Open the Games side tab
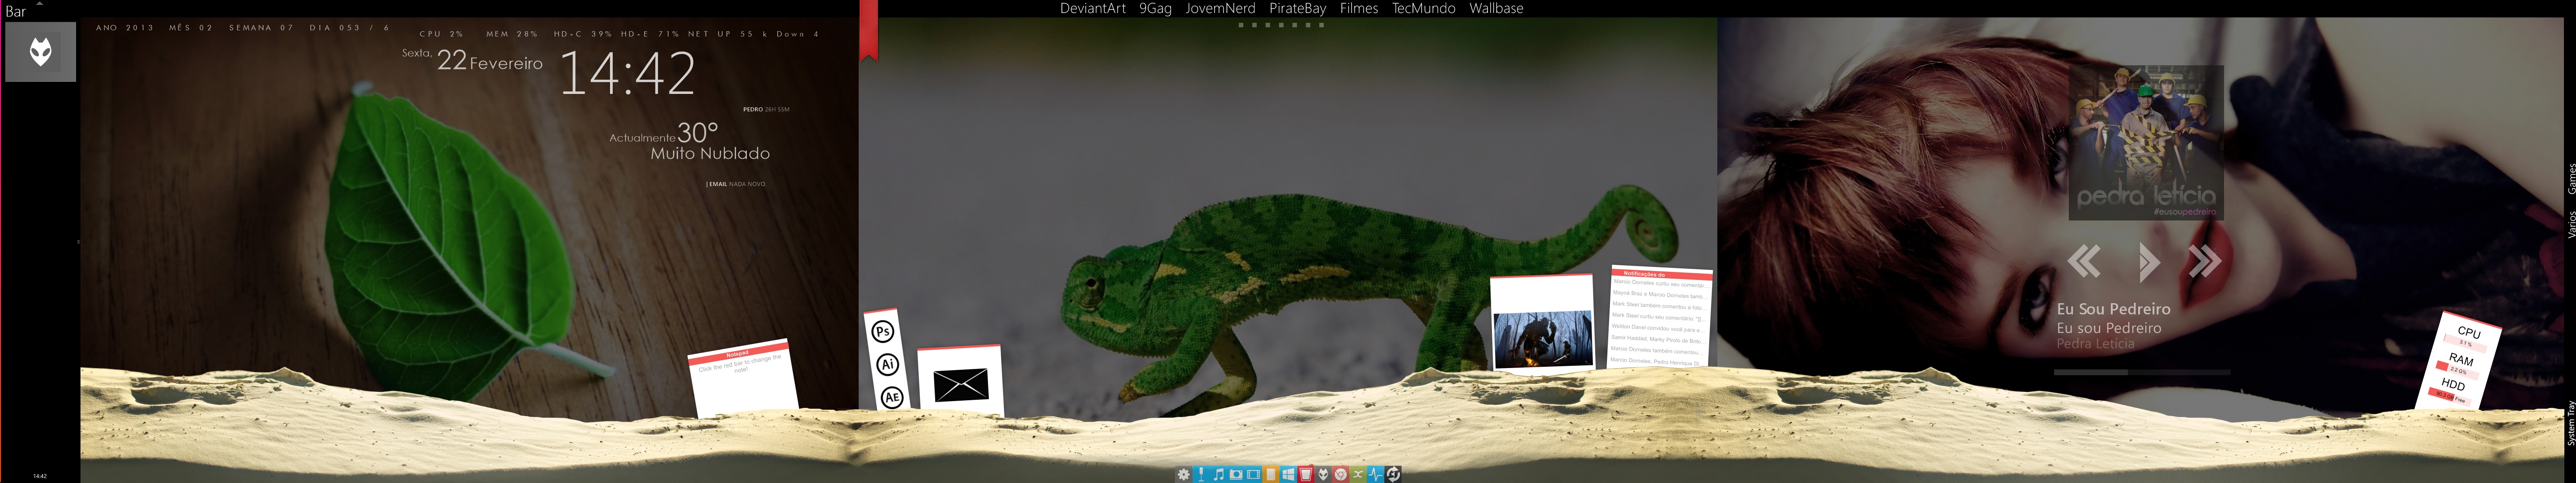The width and height of the screenshot is (2576, 483). tap(2571, 179)
